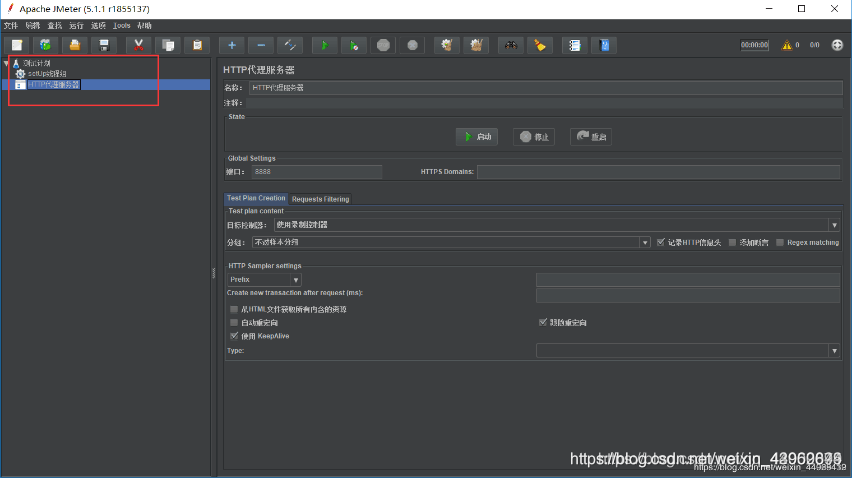Viewport: 852px width, 478px height.
Task: Click the 0/0 thread count indicator
Action: tap(815, 45)
